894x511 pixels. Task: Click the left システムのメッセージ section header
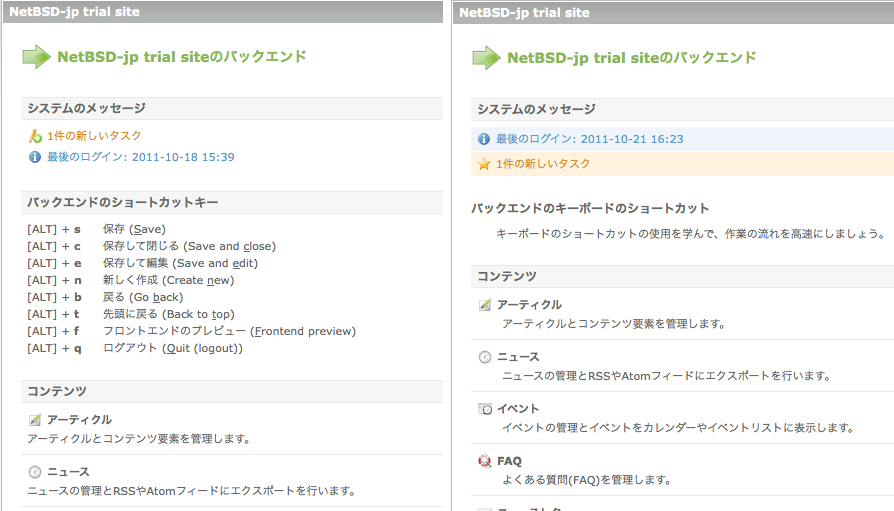232,108
